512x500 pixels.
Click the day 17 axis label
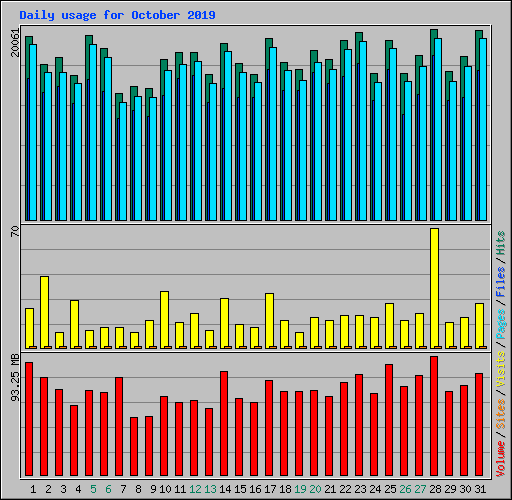point(270,489)
